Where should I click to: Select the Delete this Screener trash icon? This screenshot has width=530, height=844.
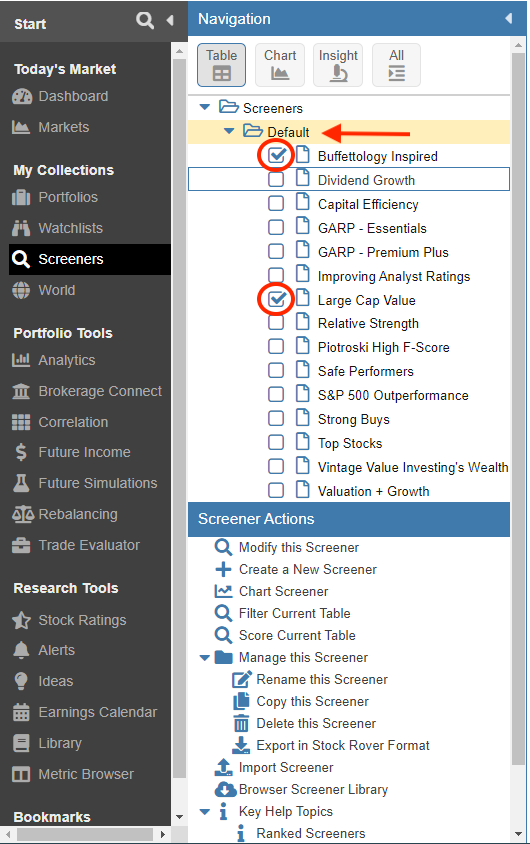(x=242, y=723)
